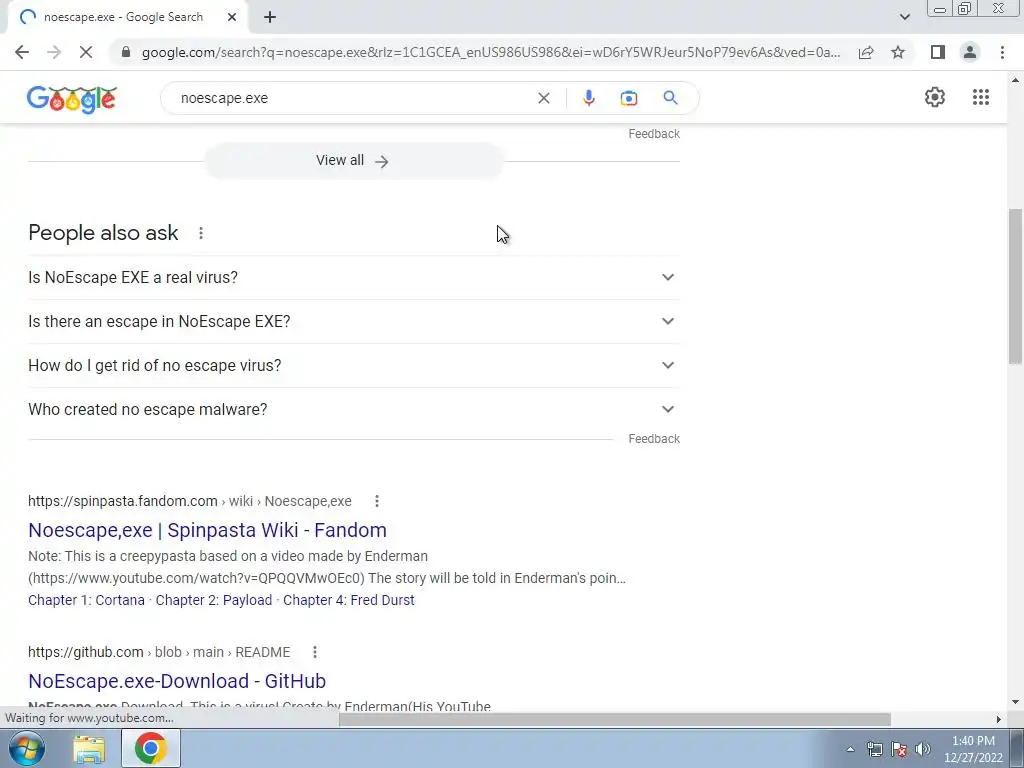Screen dimensions: 1024x768
Task: Open the taskbar clock and date
Action: pos(973,749)
